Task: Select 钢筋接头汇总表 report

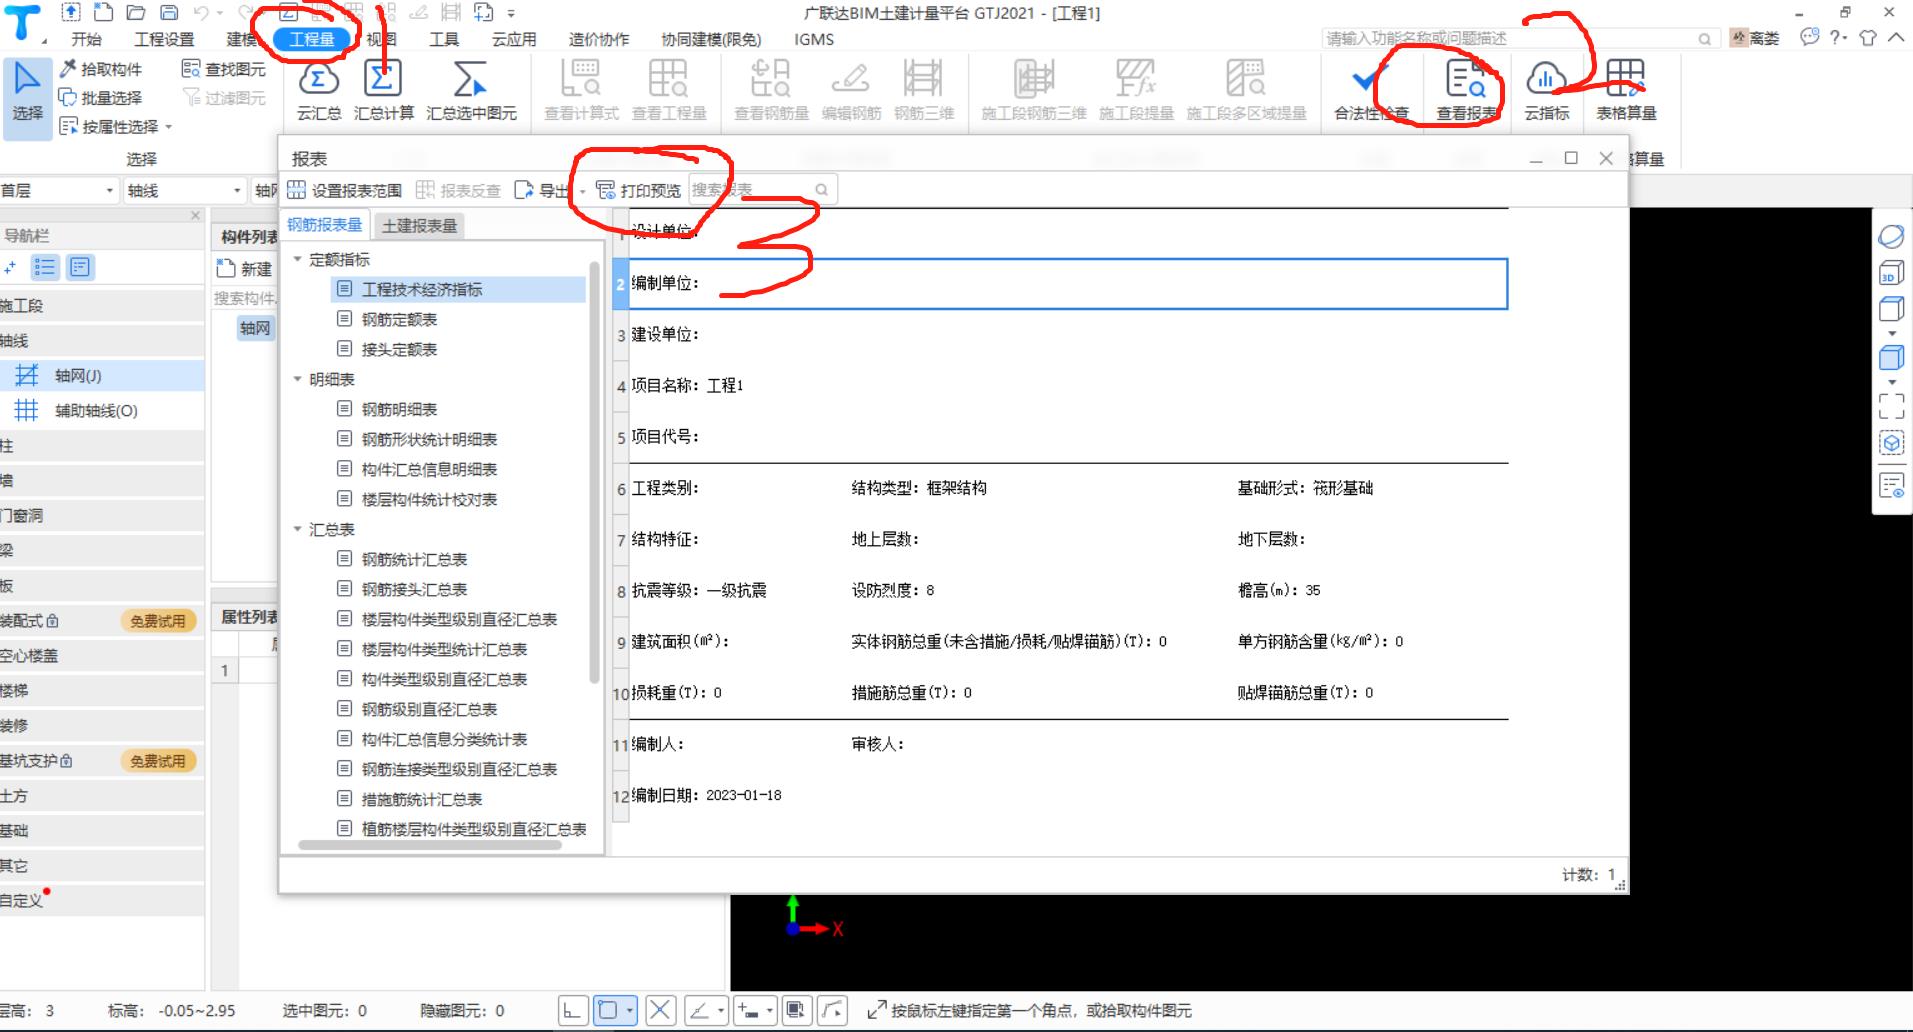Action: pyautogui.click(x=414, y=589)
